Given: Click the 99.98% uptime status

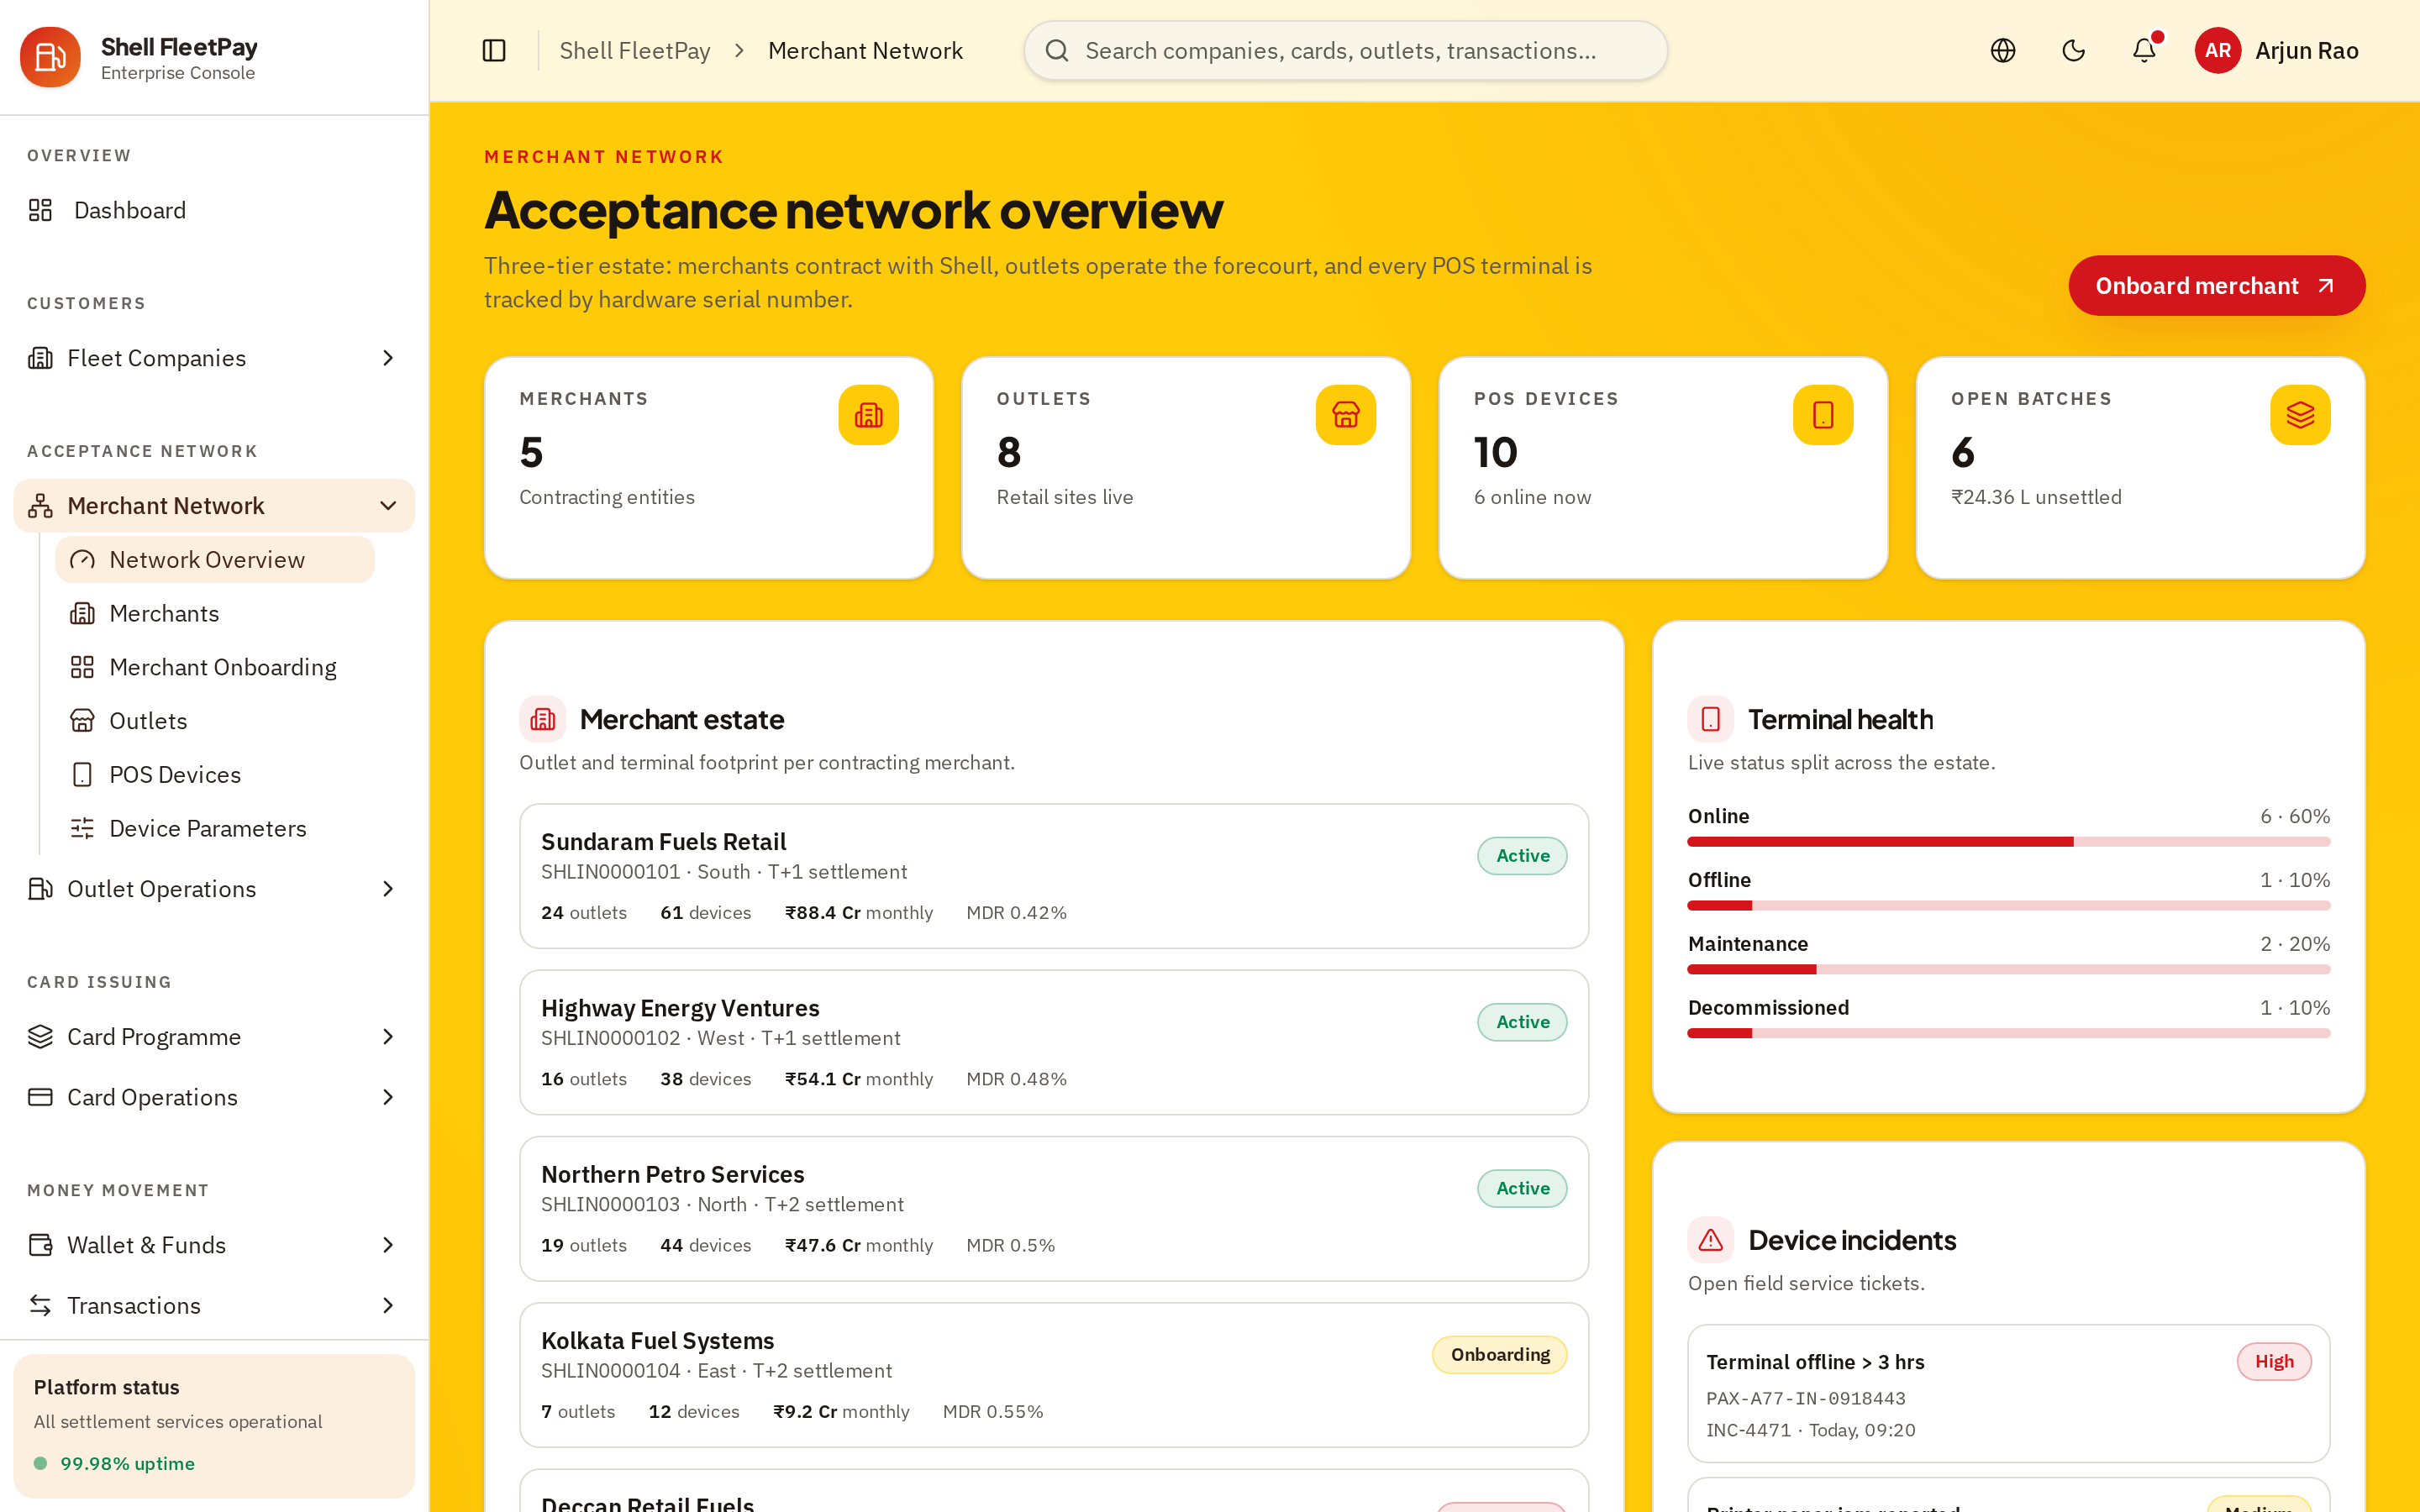Looking at the screenshot, I should click(x=127, y=1463).
